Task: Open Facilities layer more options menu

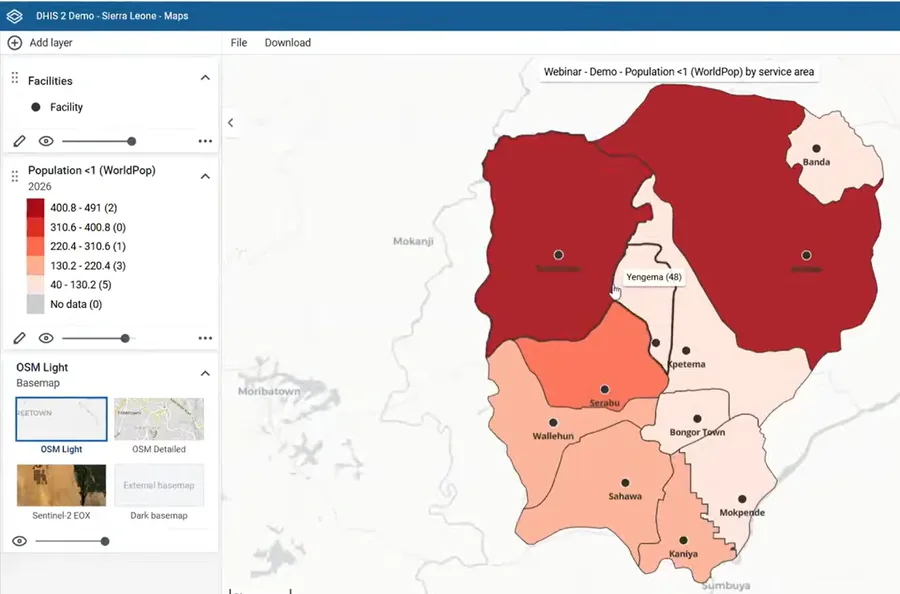Action: pyautogui.click(x=205, y=141)
